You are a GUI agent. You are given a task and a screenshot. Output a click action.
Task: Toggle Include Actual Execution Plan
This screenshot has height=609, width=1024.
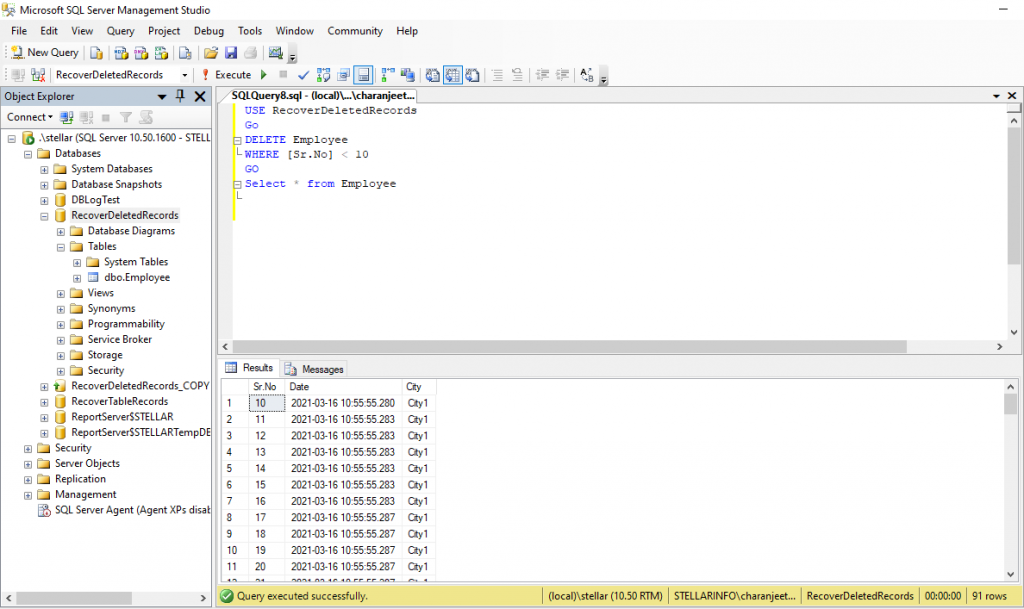click(x=388, y=75)
